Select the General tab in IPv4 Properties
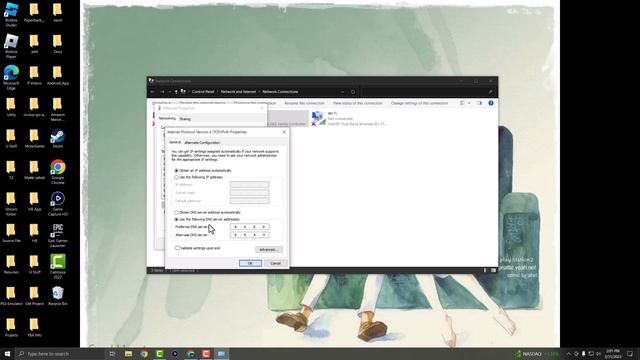 click(x=175, y=142)
